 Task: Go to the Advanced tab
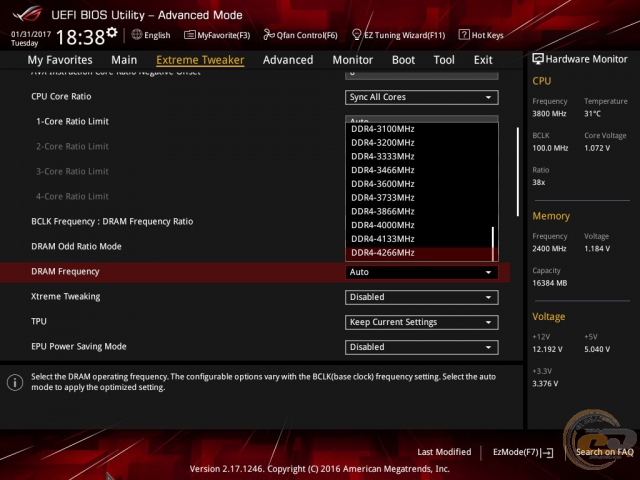(x=288, y=60)
